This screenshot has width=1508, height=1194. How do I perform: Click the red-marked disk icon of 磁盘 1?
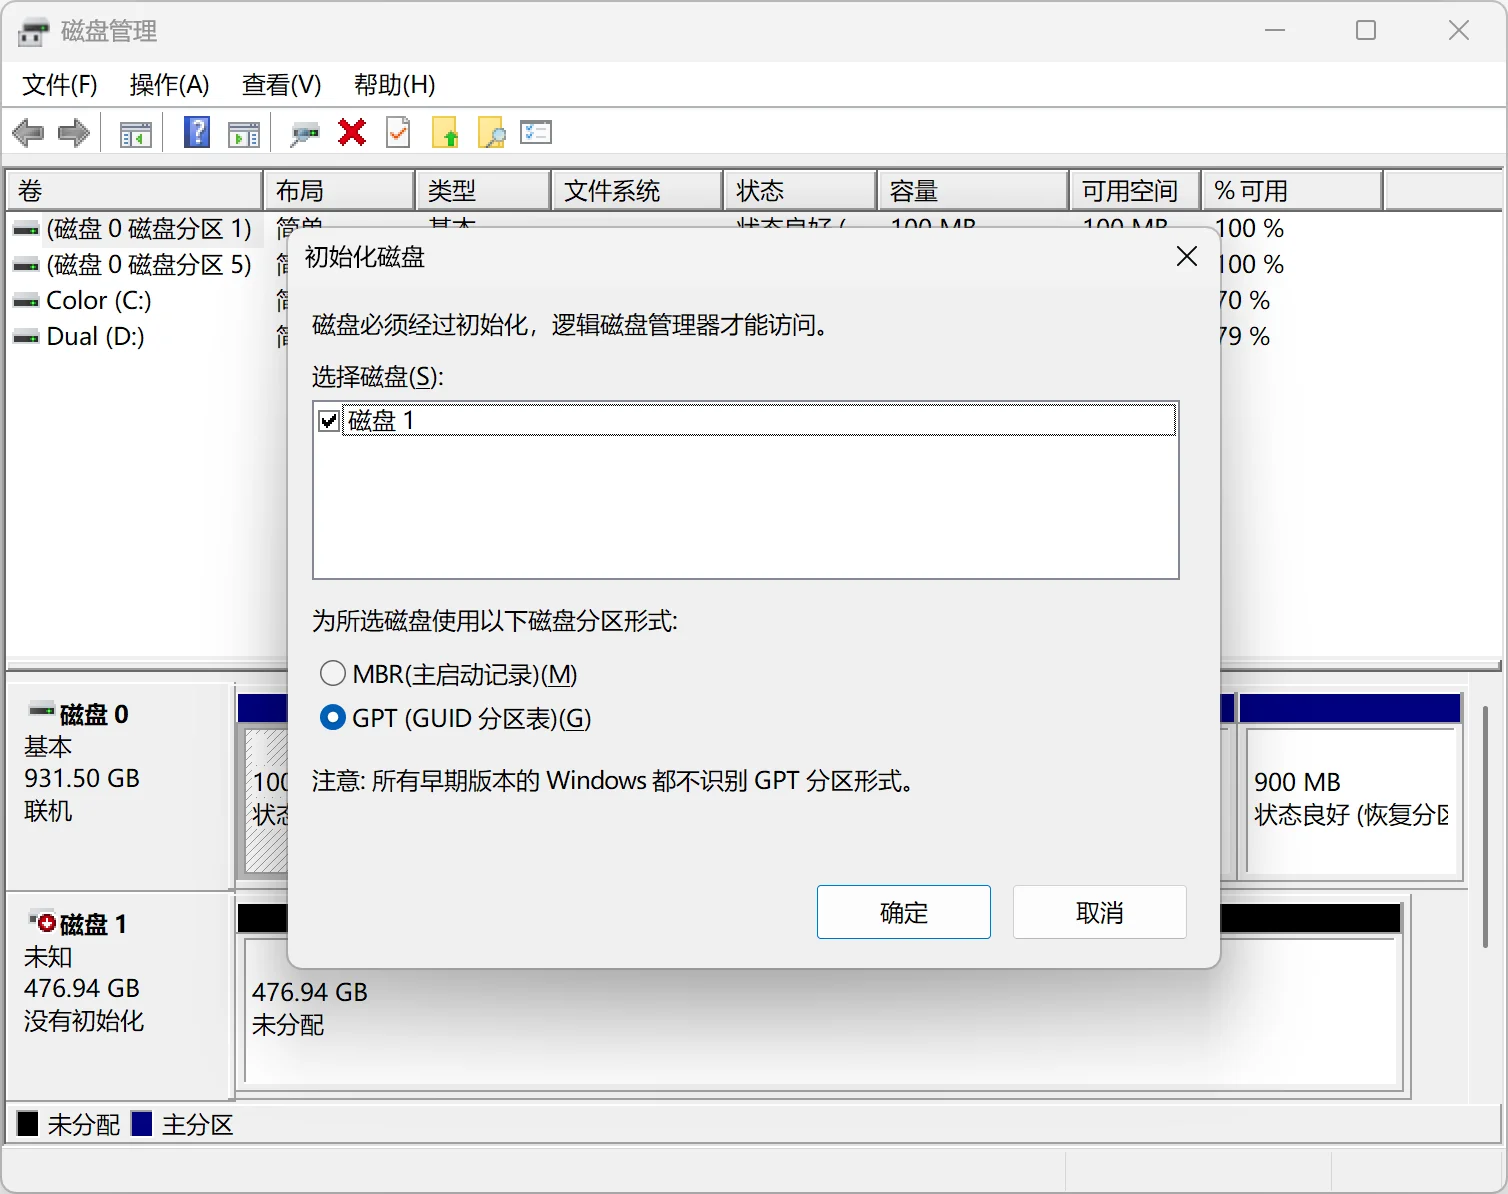(x=42, y=922)
